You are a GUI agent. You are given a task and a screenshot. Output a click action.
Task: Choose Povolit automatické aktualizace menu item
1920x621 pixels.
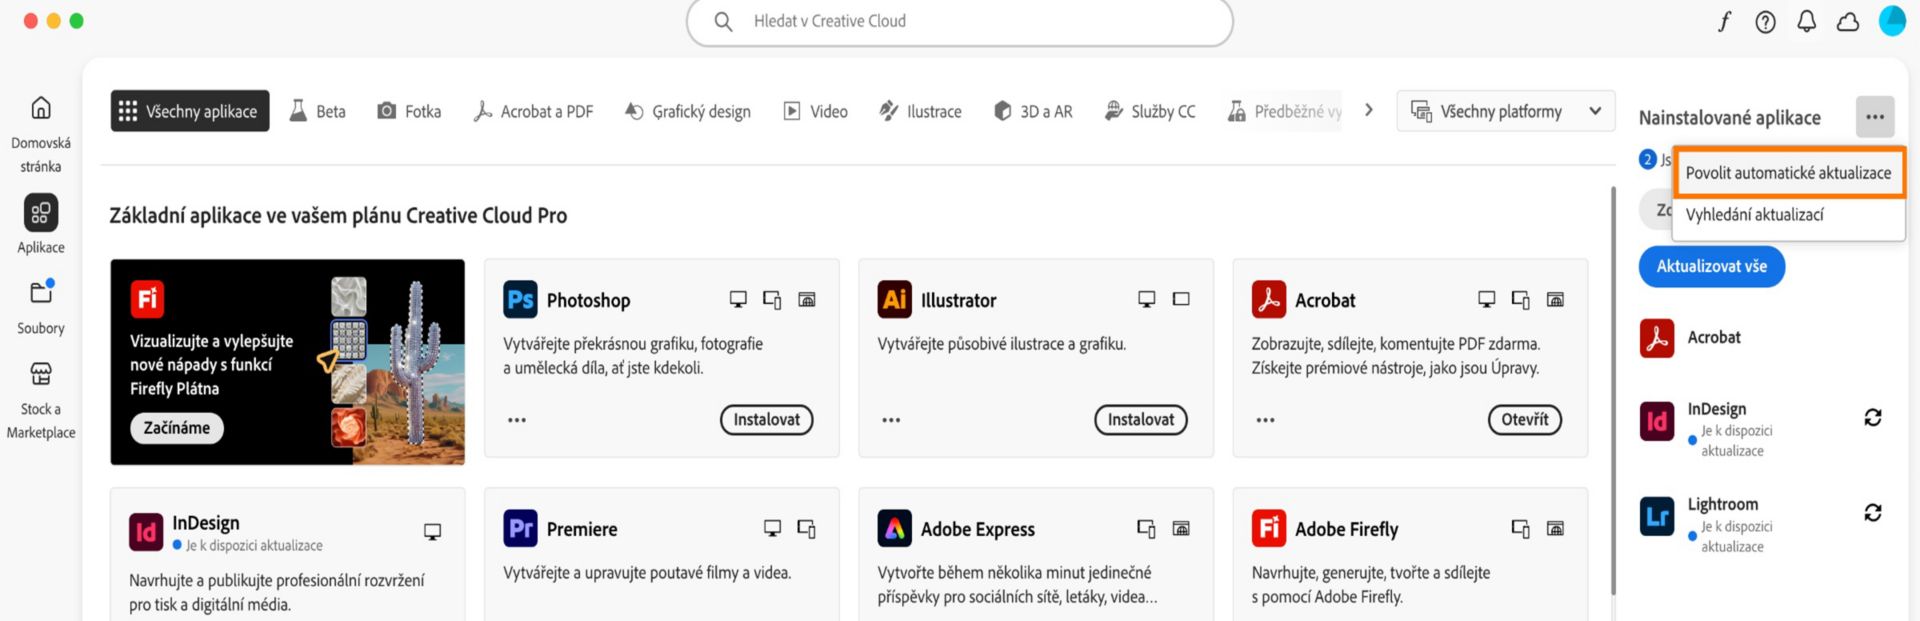(1788, 173)
